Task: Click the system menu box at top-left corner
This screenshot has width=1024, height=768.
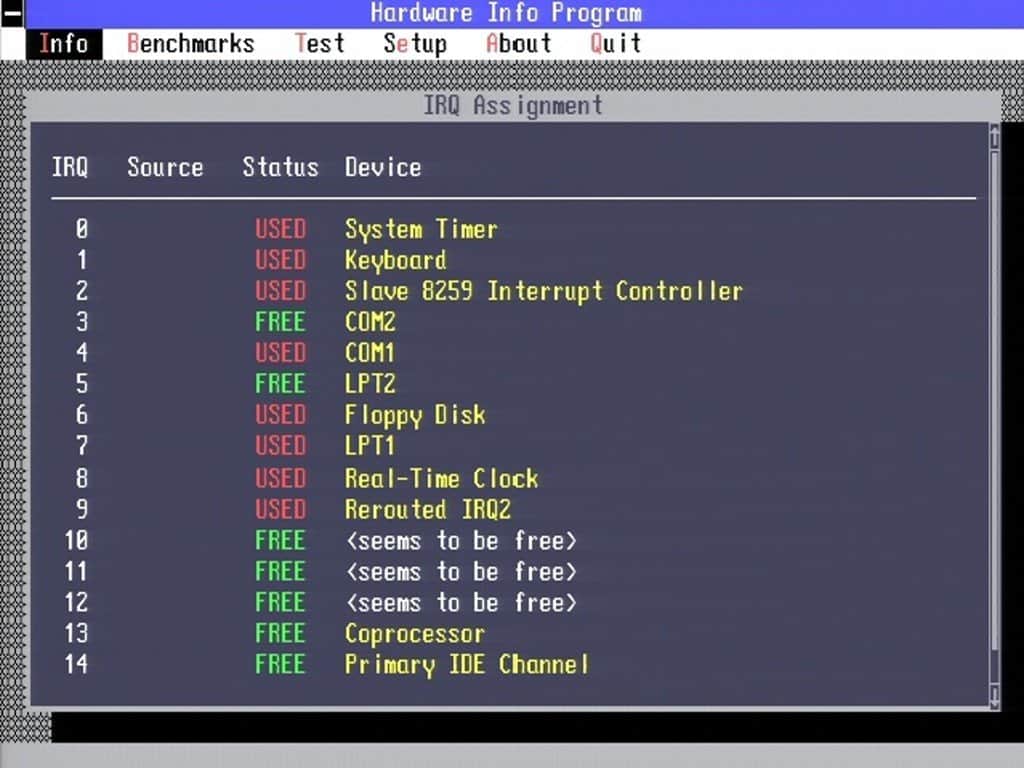Action: (x=12, y=14)
